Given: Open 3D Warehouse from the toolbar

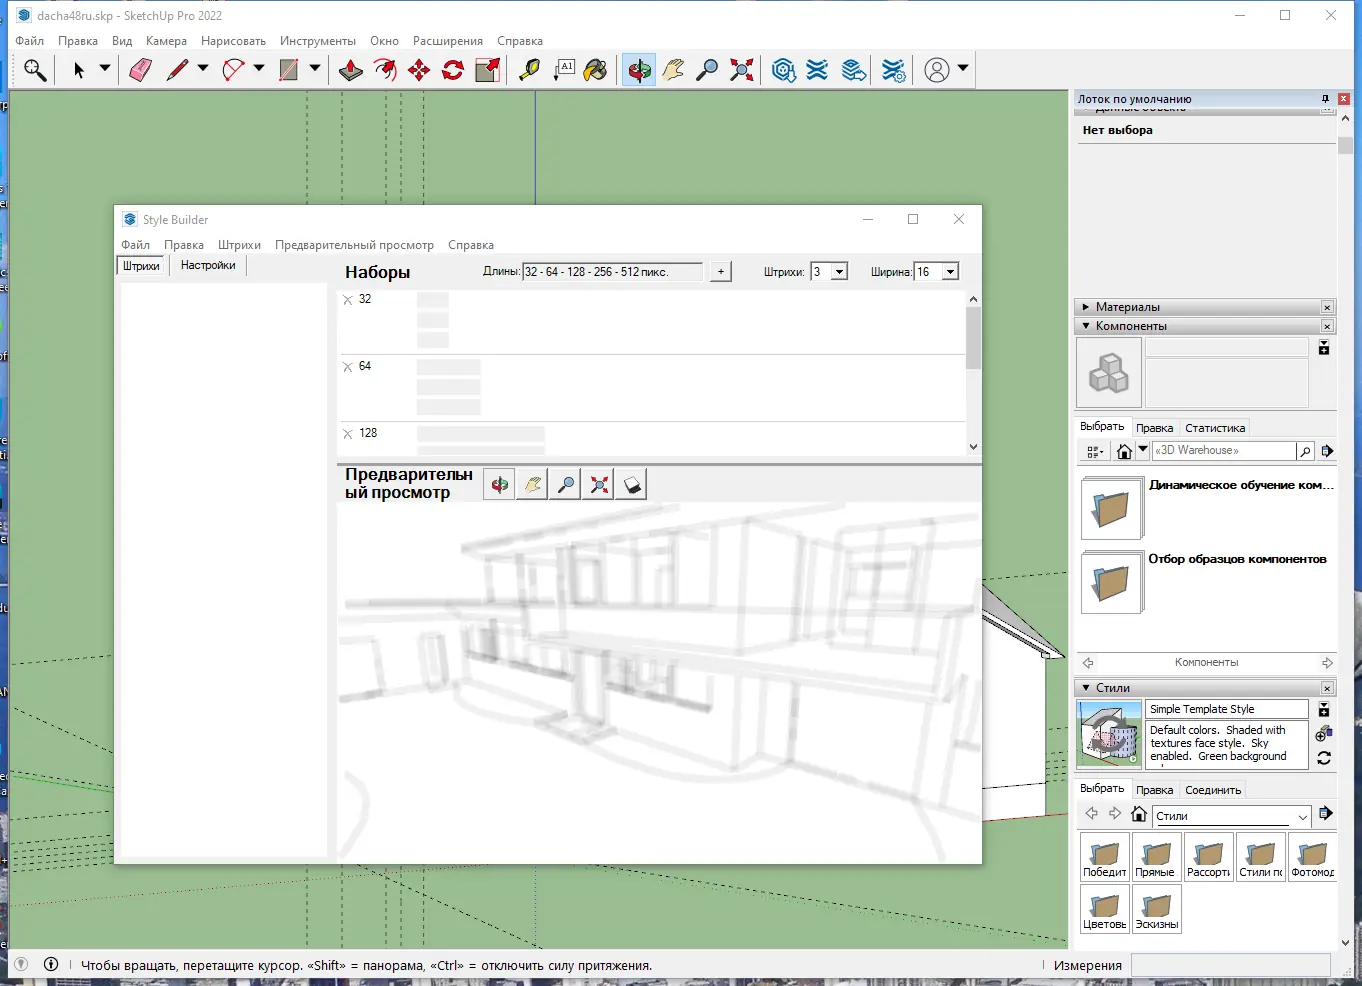Looking at the screenshot, I should point(784,70).
